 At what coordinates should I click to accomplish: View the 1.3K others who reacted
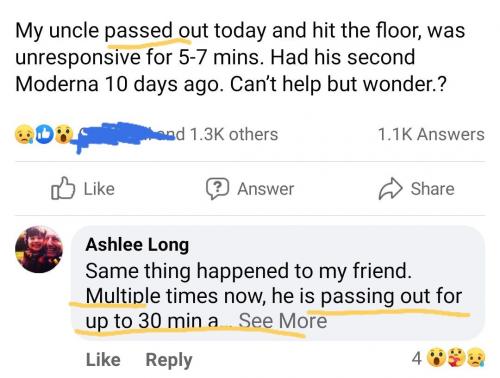[234, 135]
